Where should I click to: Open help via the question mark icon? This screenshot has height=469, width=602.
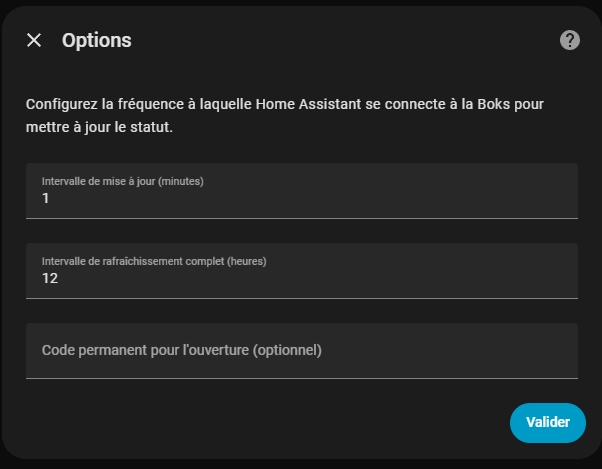pos(570,40)
